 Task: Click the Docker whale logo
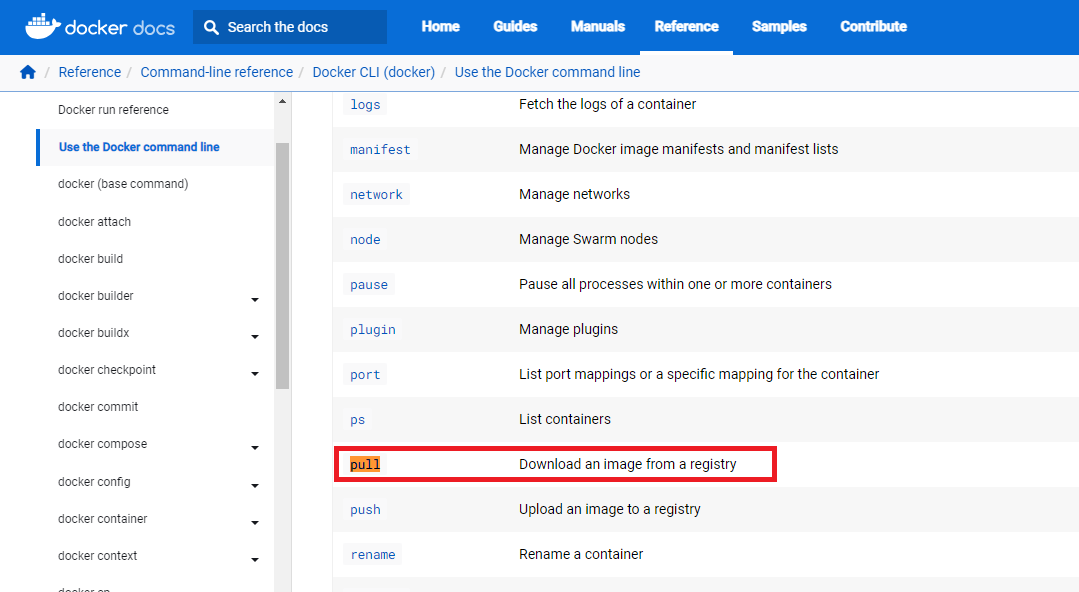pos(43,26)
